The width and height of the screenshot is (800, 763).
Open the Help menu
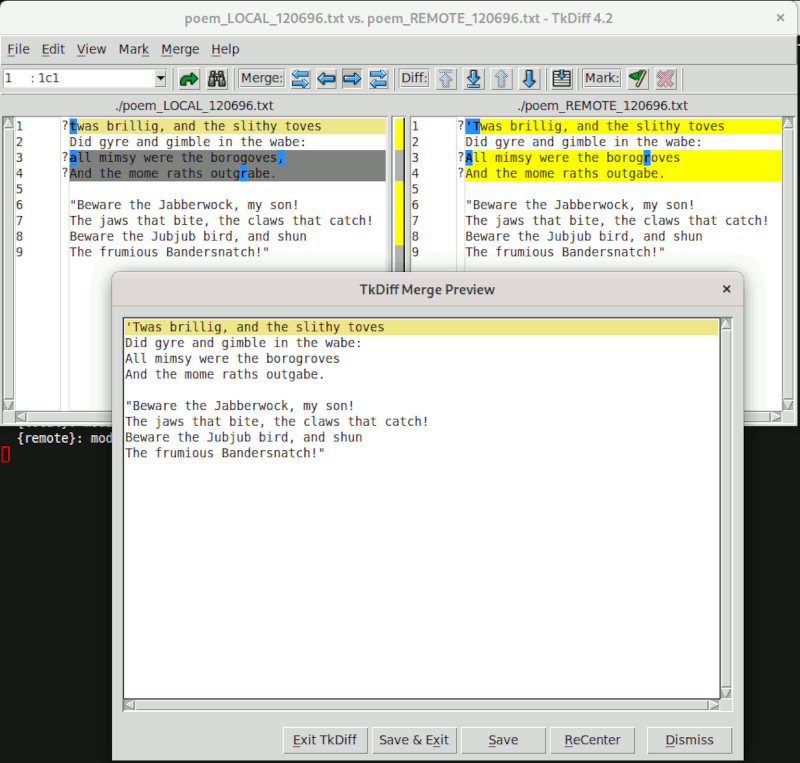pos(225,50)
